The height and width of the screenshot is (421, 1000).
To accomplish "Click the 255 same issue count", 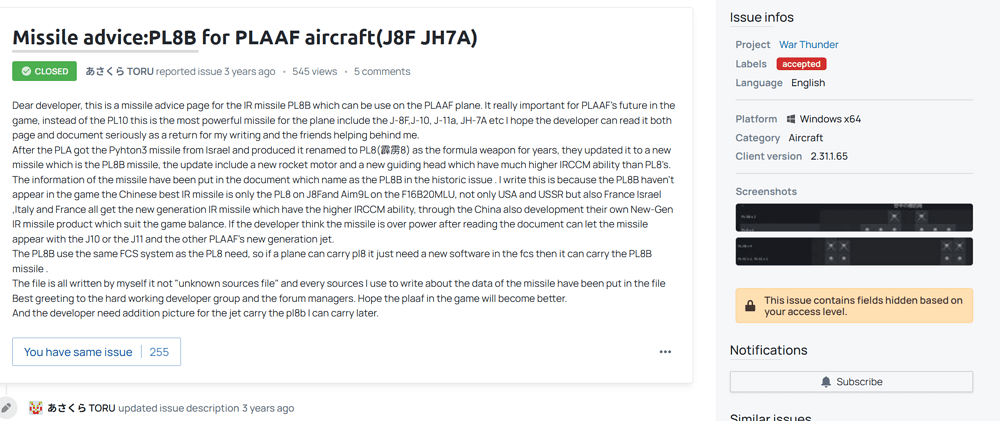I will click(159, 352).
